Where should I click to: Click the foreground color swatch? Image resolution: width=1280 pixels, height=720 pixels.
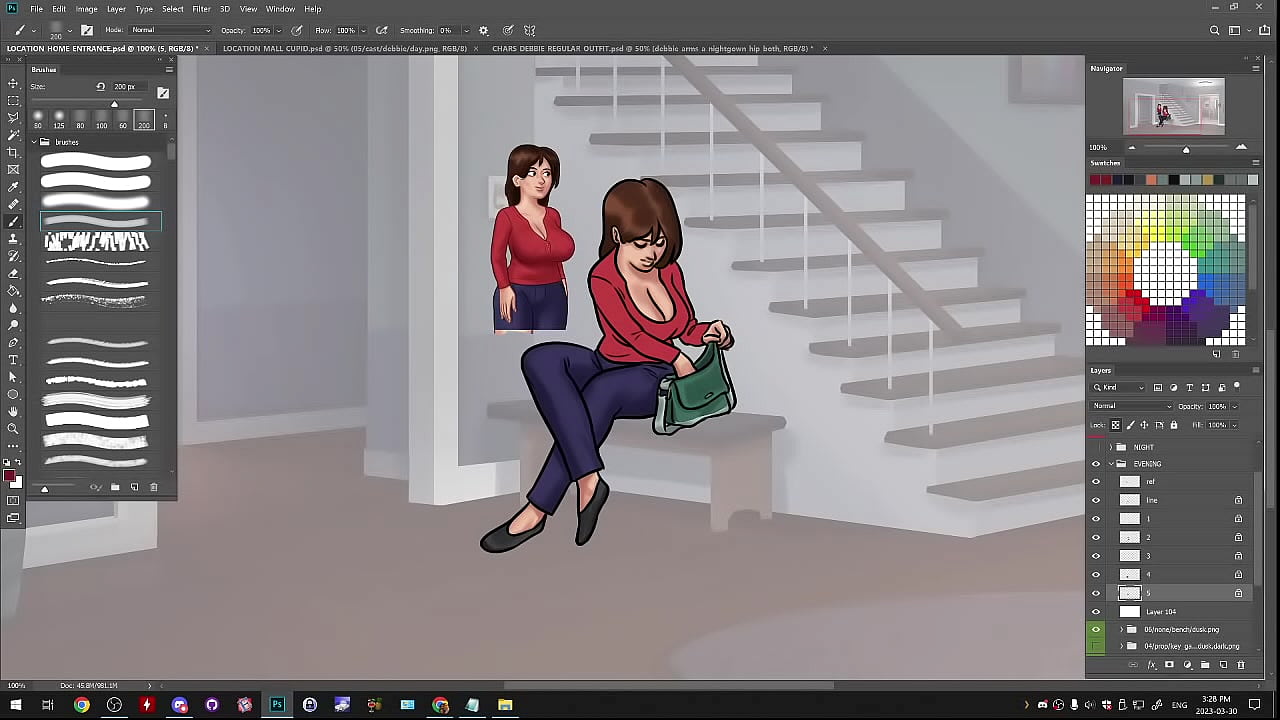click(x=9, y=476)
